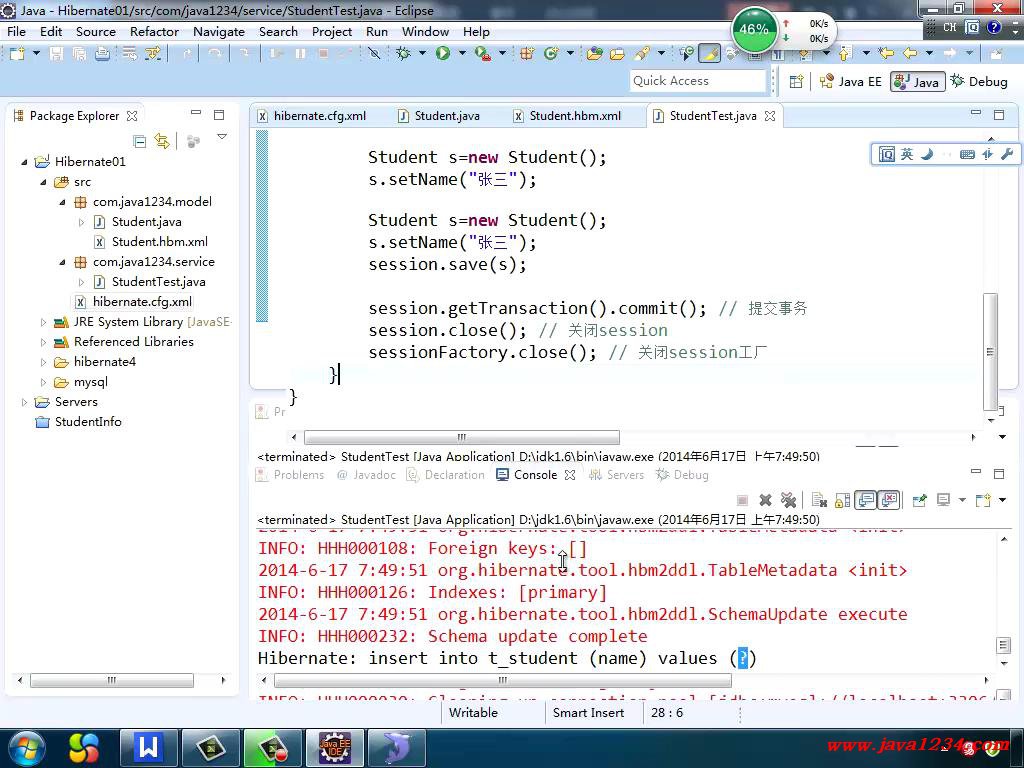1024x768 pixels.
Task: Click the Last Edit Location arrow icon
Action: tap(886, 54)
